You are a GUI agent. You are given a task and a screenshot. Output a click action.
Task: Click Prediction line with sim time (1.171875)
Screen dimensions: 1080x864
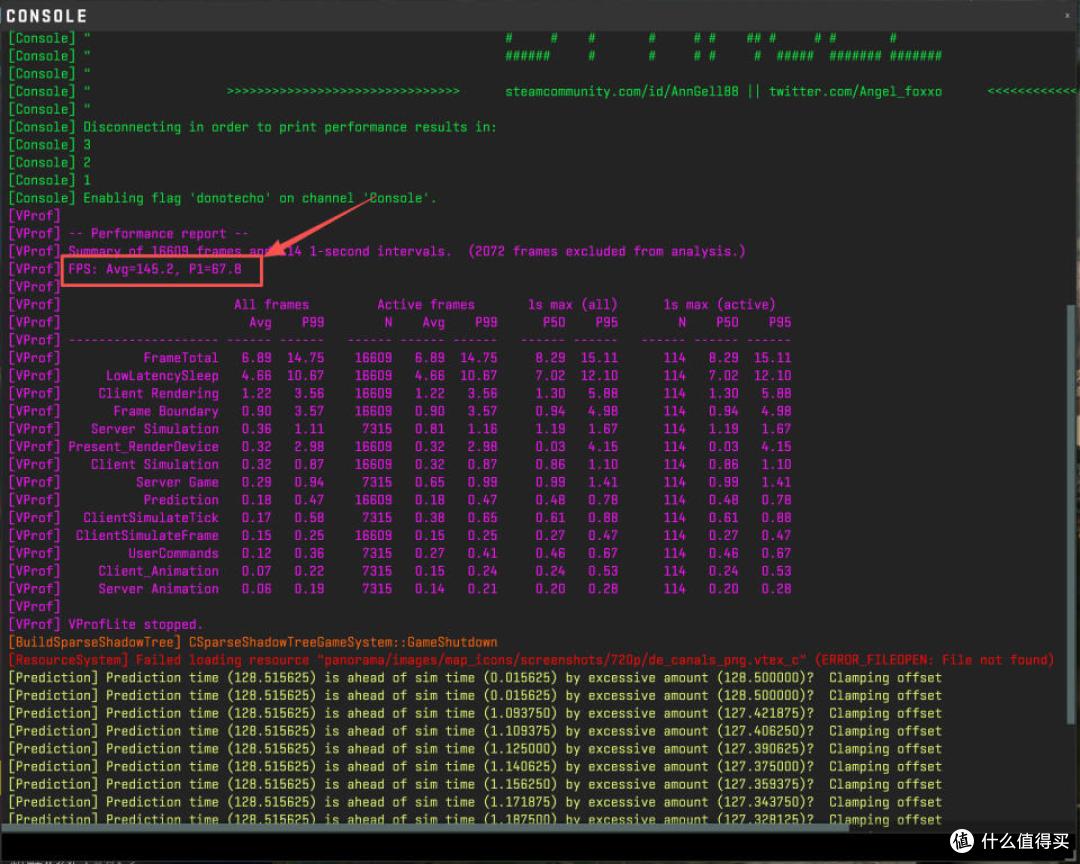click(x=475, y=802)
